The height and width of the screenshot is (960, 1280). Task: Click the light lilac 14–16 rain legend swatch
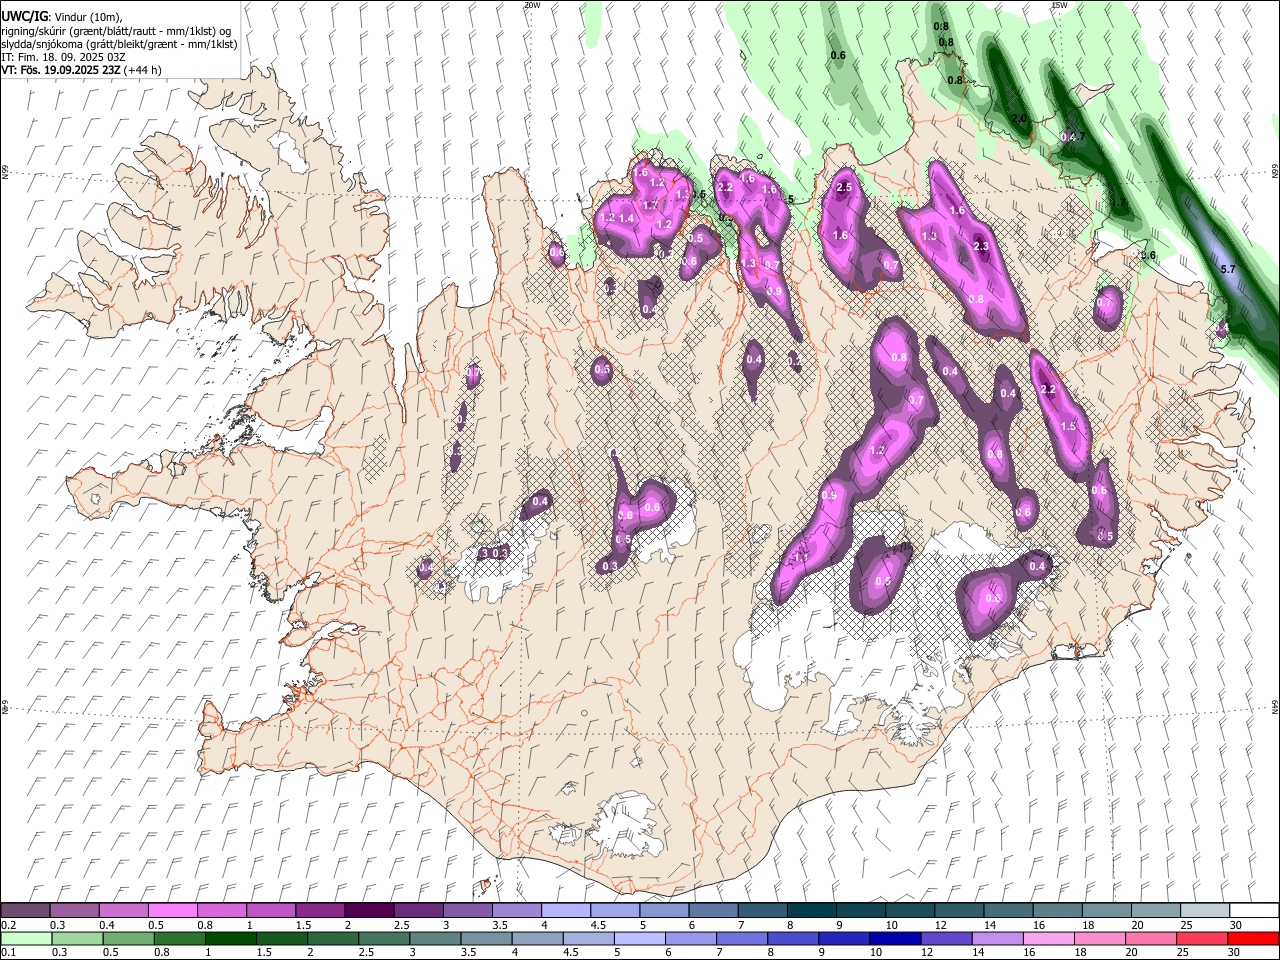pos(997,938)
